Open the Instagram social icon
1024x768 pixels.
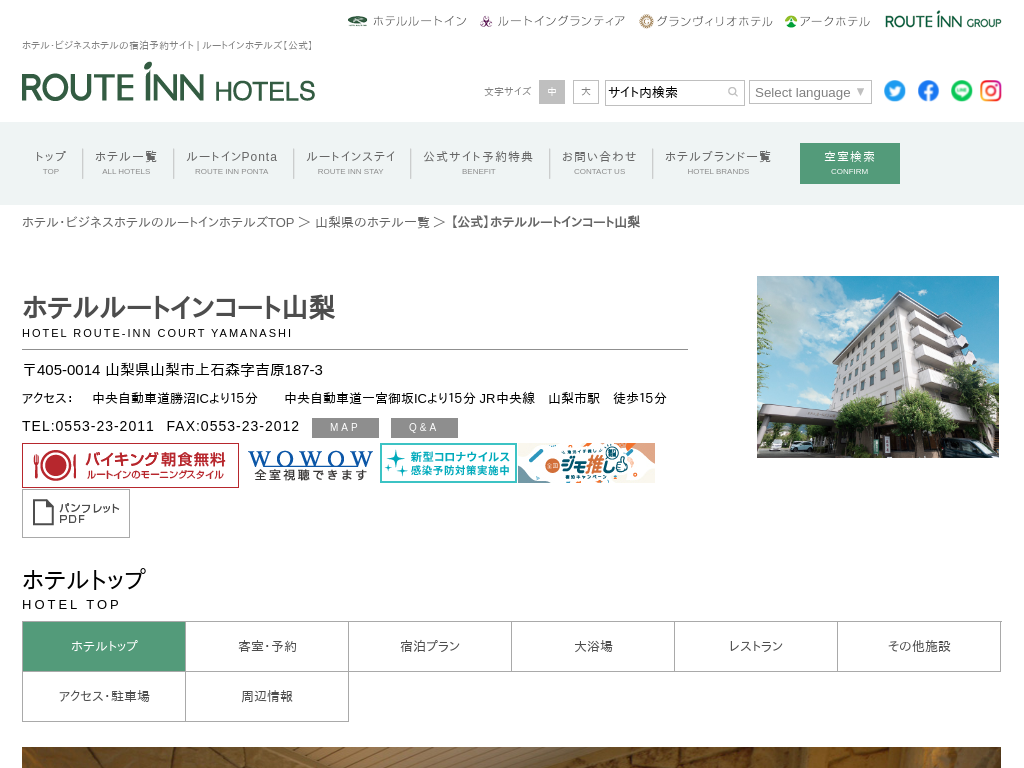(991, 91)
